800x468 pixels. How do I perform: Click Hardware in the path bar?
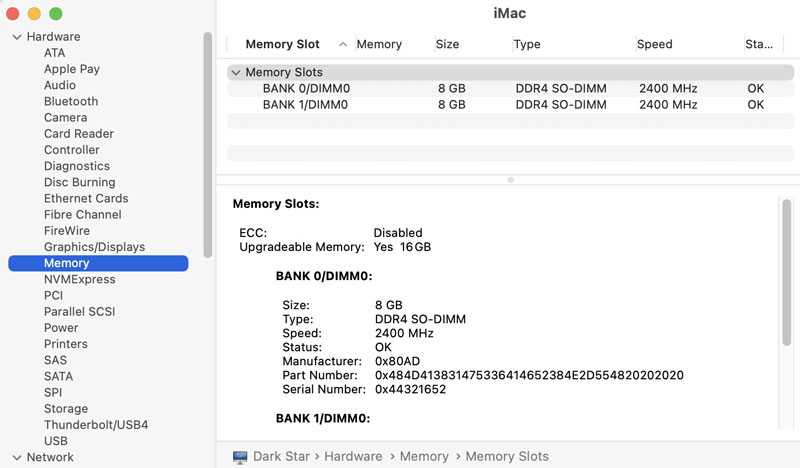pos(353,457)
